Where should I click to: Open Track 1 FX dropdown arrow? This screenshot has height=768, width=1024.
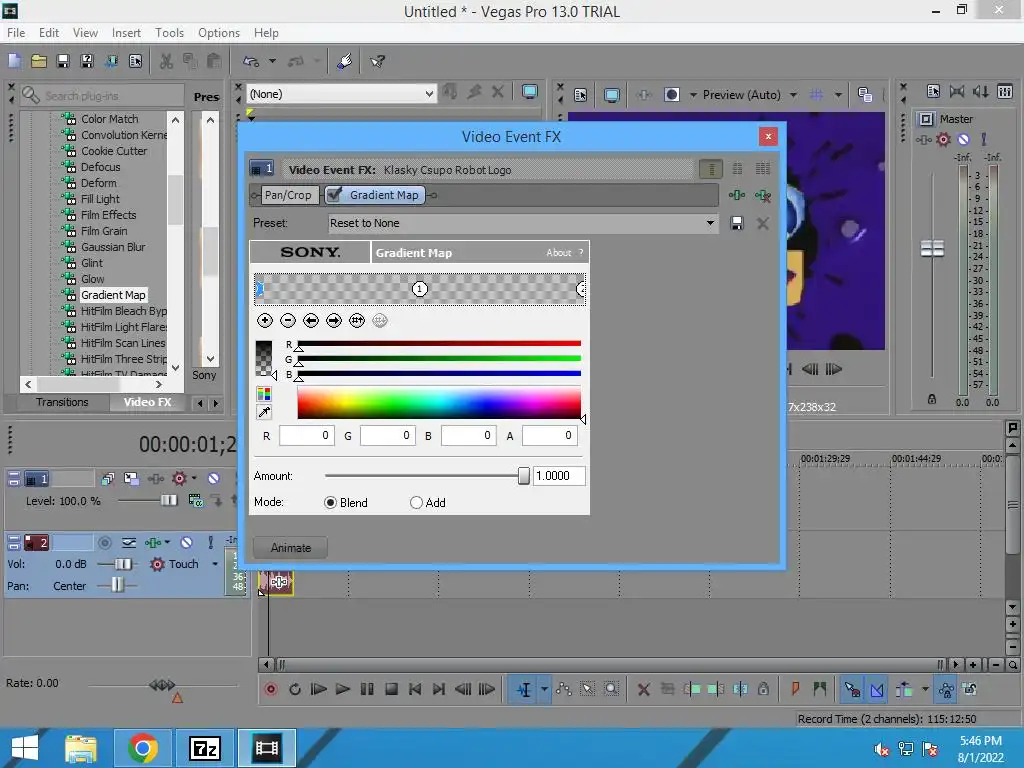click(194, 479)
